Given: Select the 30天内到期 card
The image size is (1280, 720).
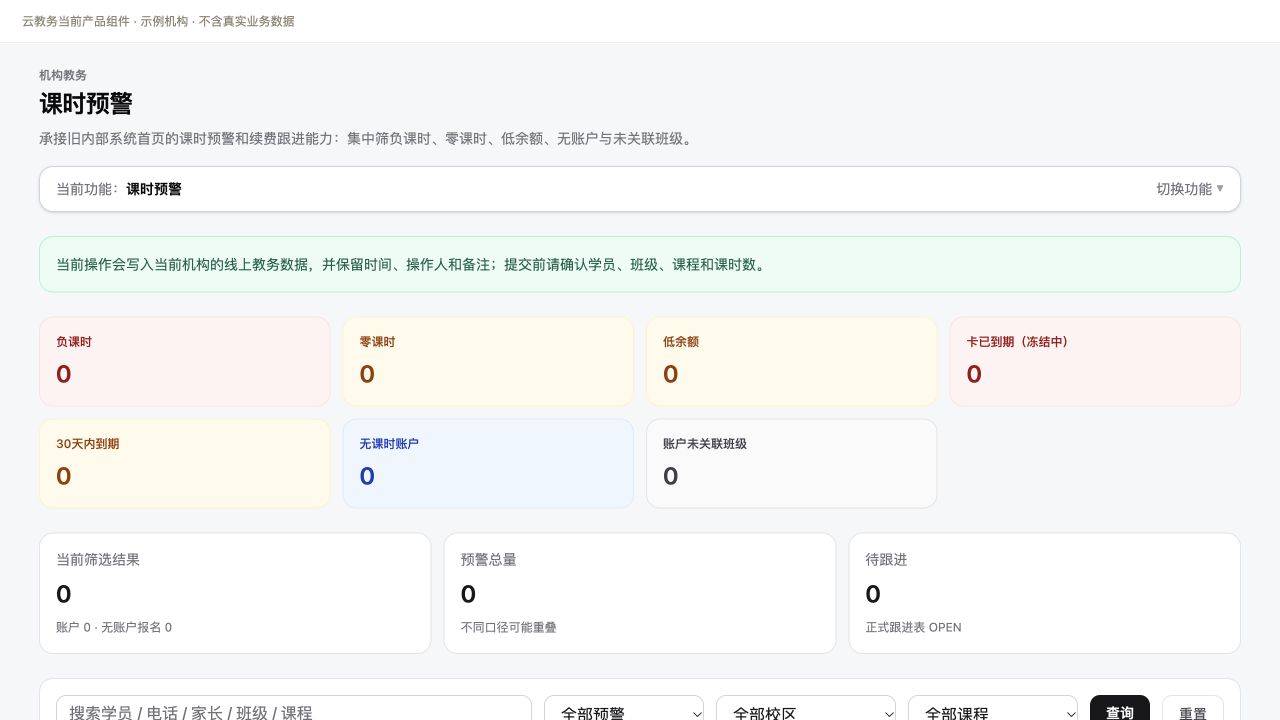Looking at the screenshot, I should (185, 464).
